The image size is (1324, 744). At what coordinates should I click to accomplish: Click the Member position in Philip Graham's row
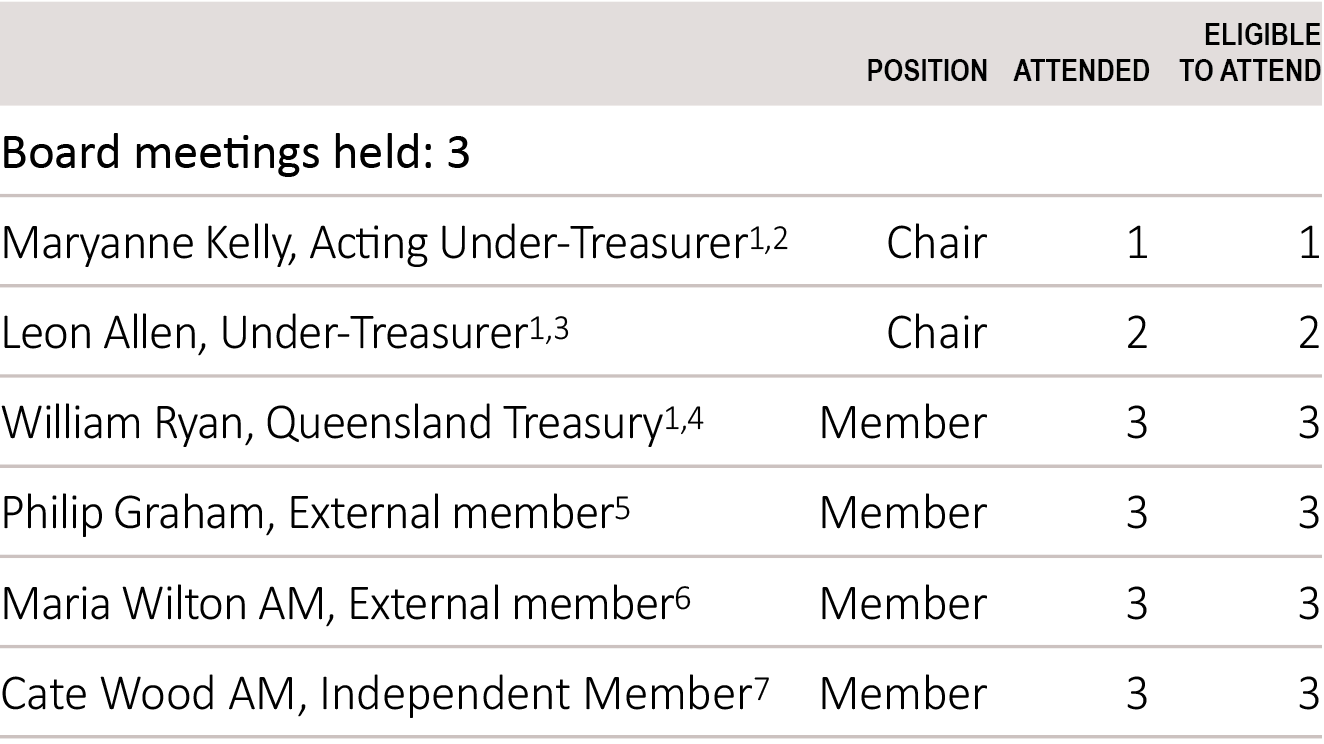[903, 513]
